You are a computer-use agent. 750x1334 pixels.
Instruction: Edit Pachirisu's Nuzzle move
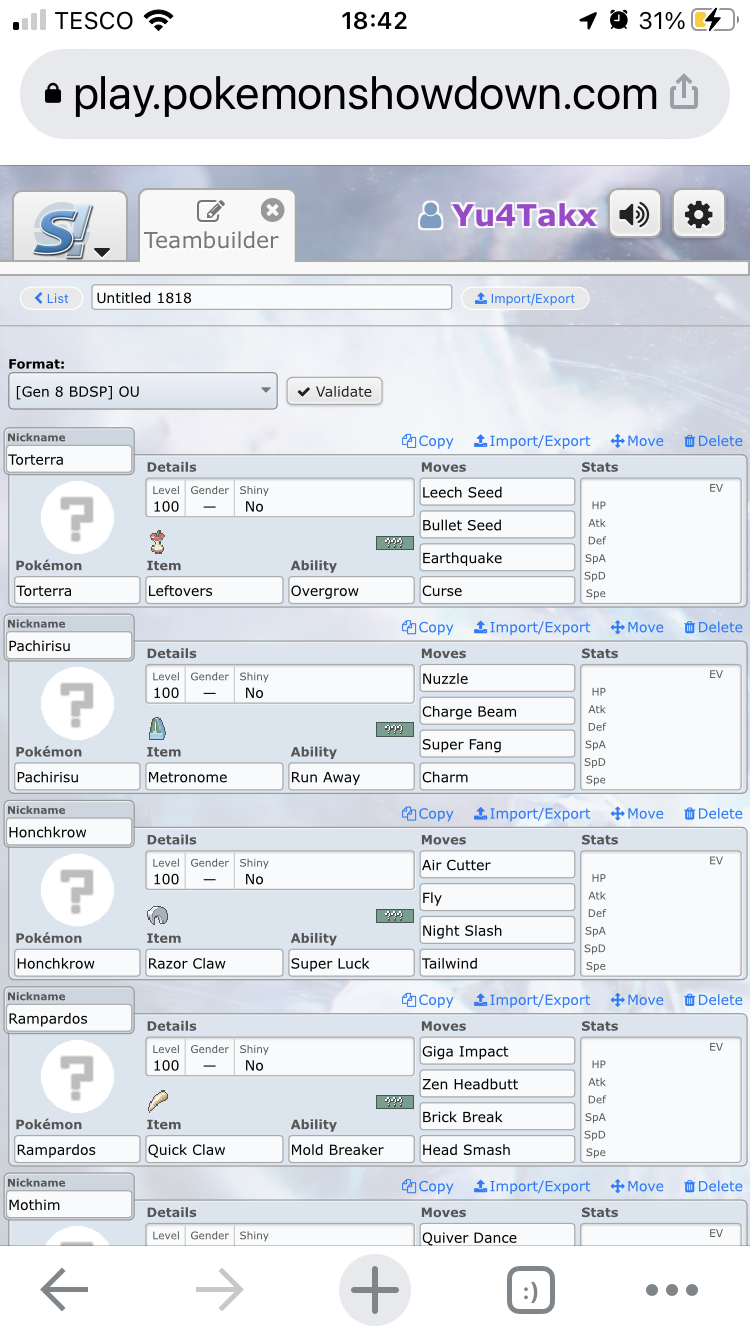pyautogui.click(x=497, y=678)
